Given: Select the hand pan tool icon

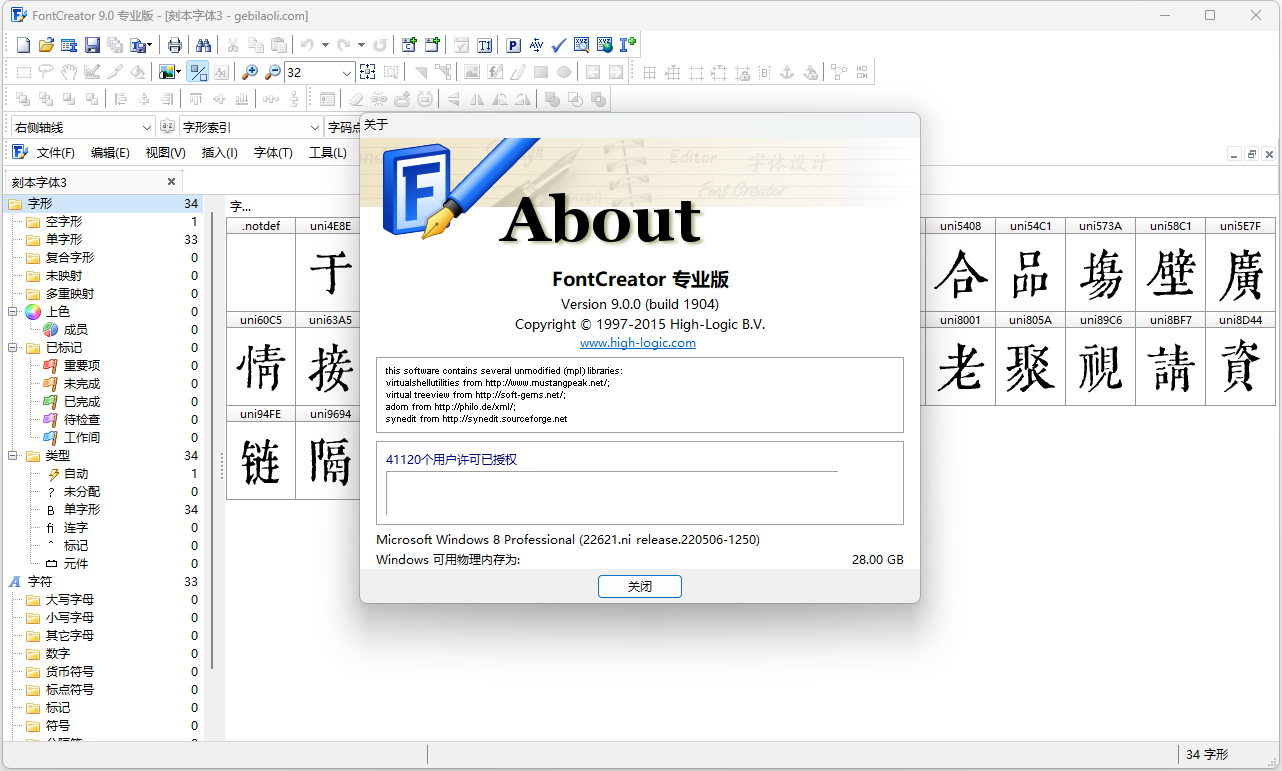Looking at the screenshot, I should pos(69,72).
